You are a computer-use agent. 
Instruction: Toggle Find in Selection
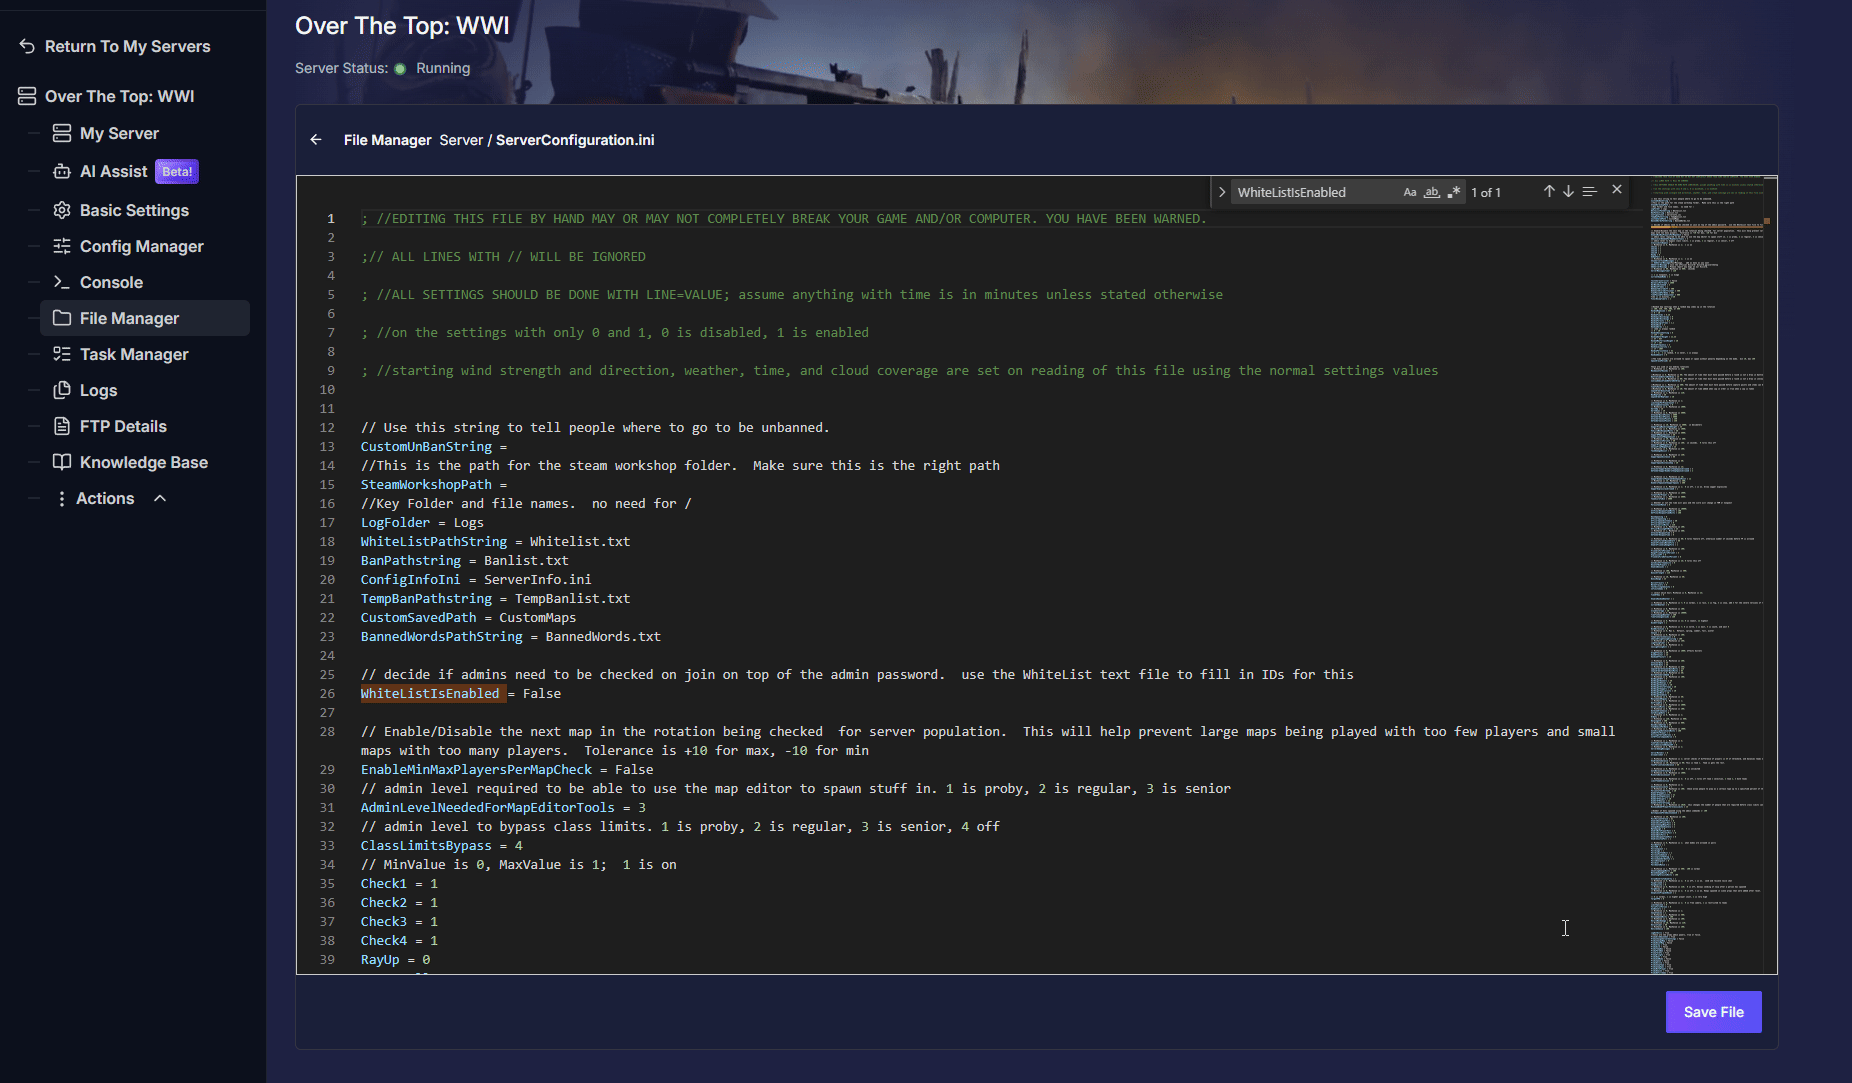pos(1589,191)
